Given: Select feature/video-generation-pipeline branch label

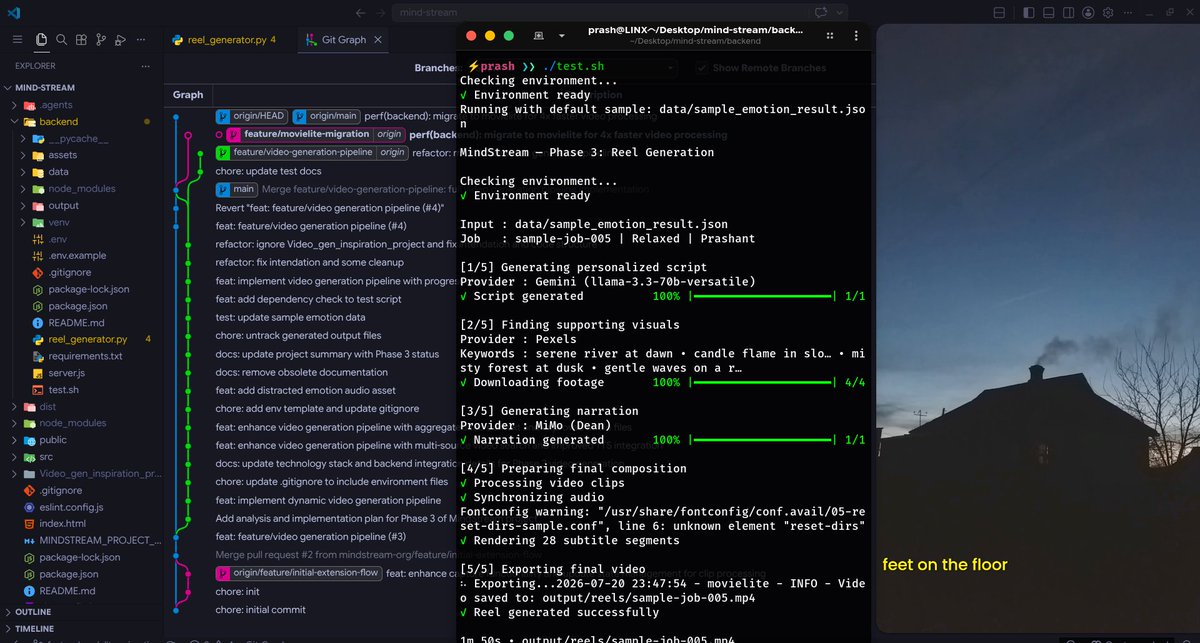Looking at the screenshot, I should 311,152.
